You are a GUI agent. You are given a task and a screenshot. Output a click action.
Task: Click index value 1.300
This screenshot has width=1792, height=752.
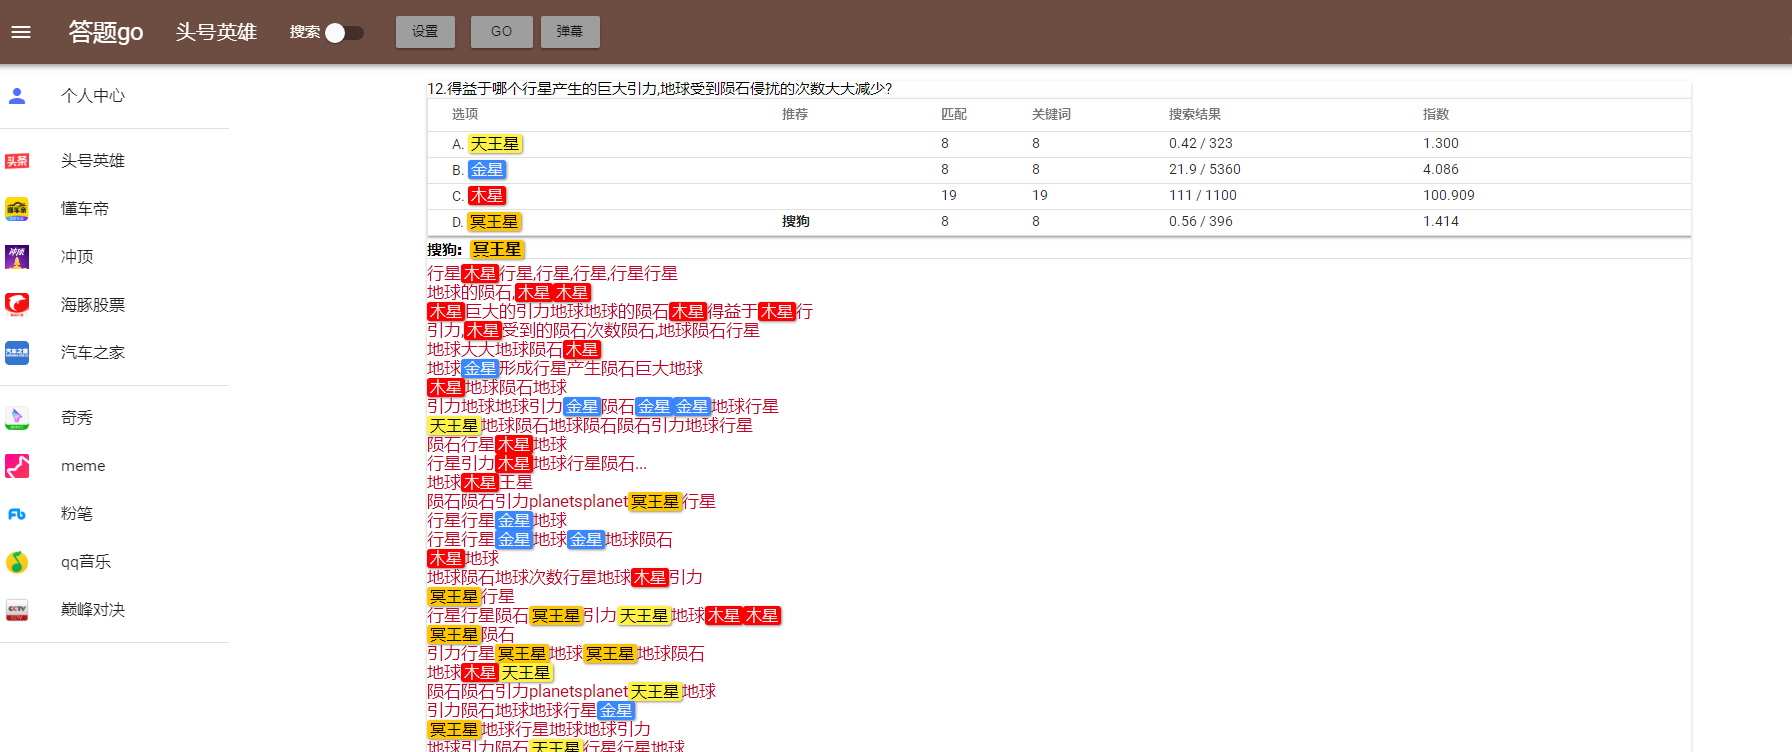pyautogui.click(x=1441, y=144)
